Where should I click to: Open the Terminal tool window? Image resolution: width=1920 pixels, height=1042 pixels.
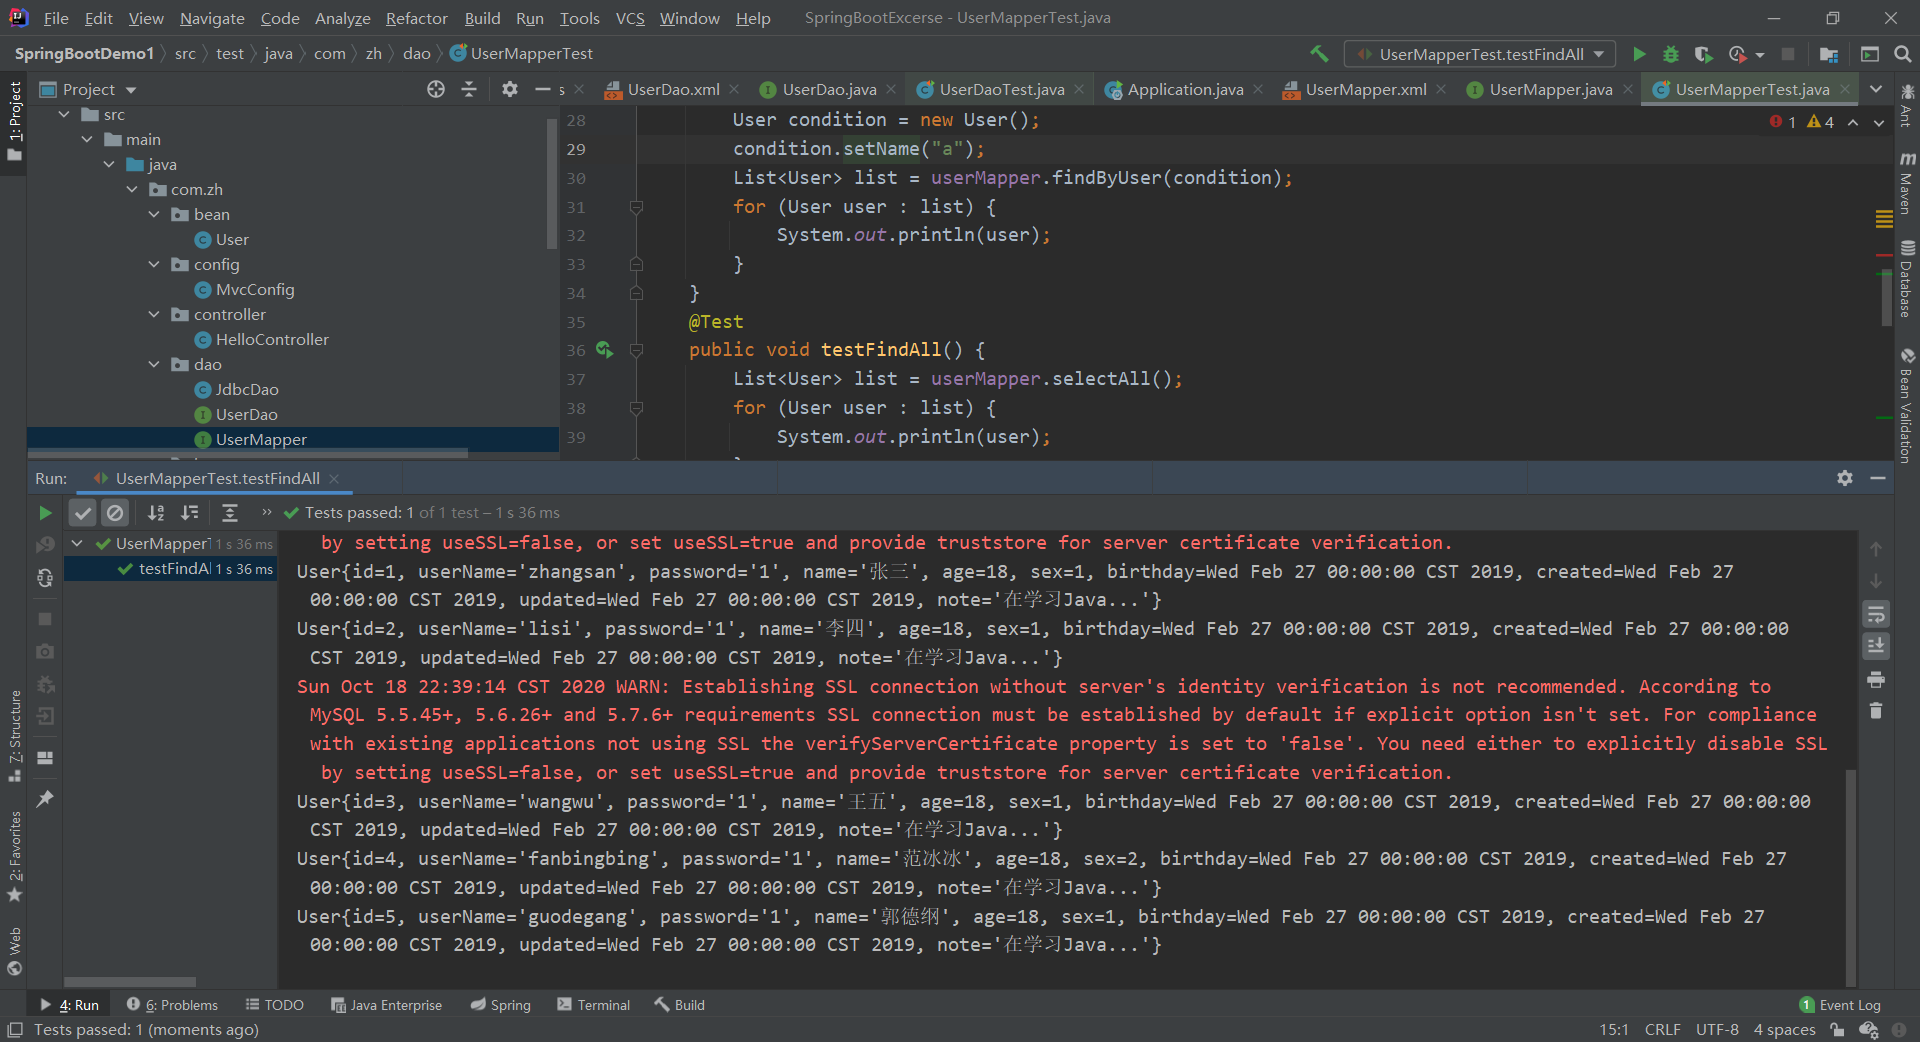point(594,1005)
